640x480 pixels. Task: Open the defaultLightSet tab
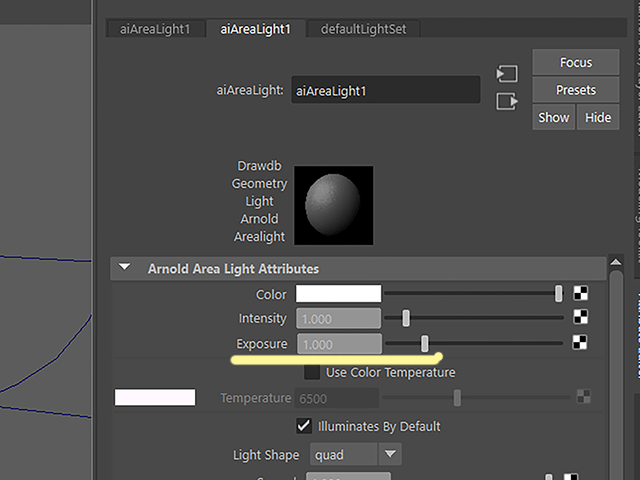pyautogui.click(x=363, y=29)
